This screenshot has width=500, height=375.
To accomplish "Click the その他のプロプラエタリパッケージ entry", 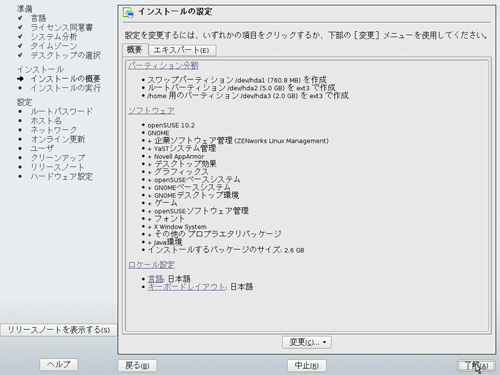I will (x=214, y=234).
